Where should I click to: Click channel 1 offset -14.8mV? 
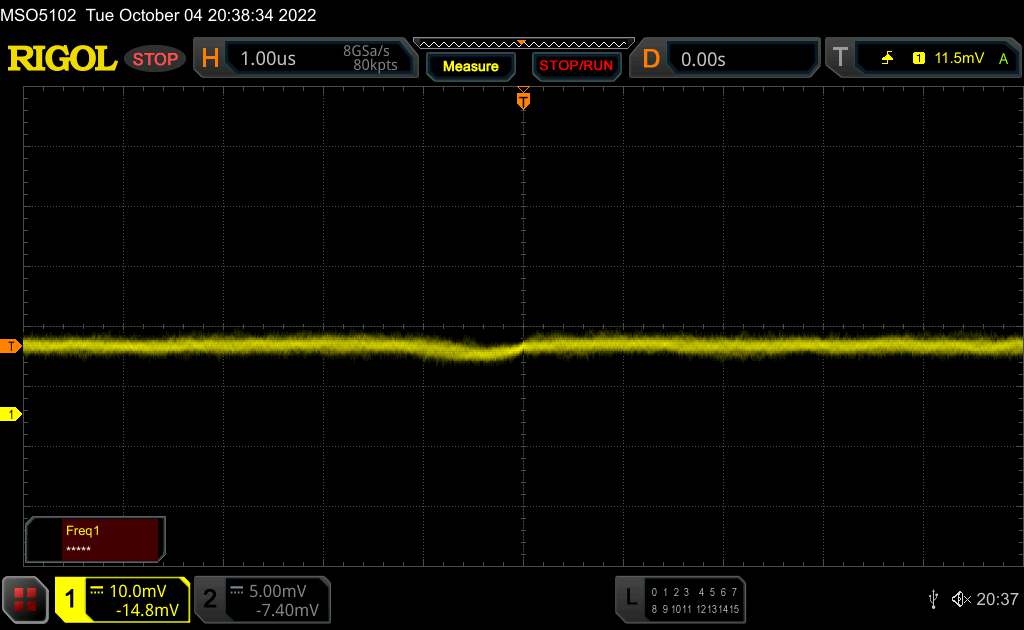click(x=147, y=610)
